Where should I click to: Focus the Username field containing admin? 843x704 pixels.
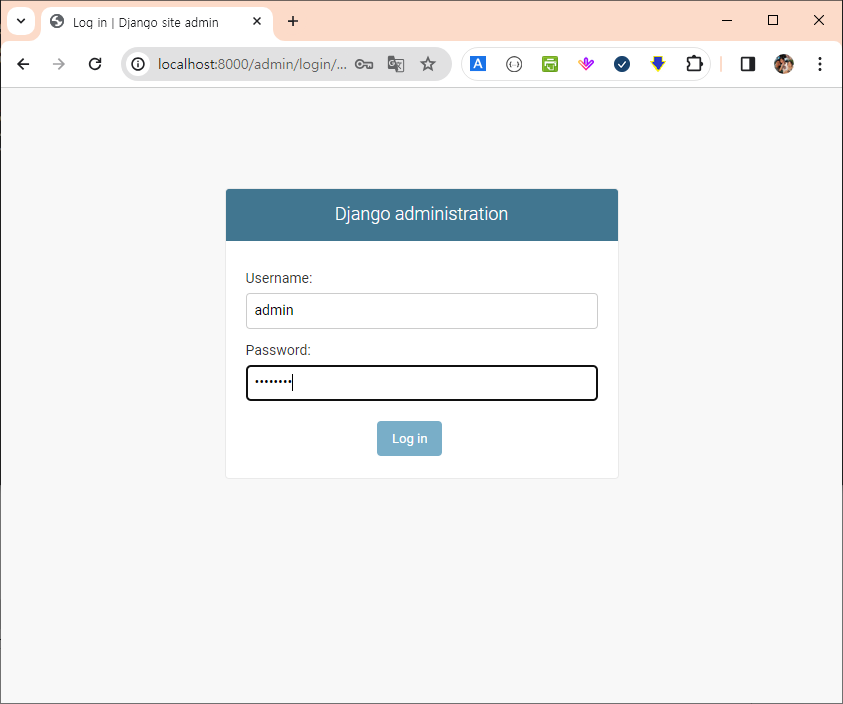(x=422, y=311)
